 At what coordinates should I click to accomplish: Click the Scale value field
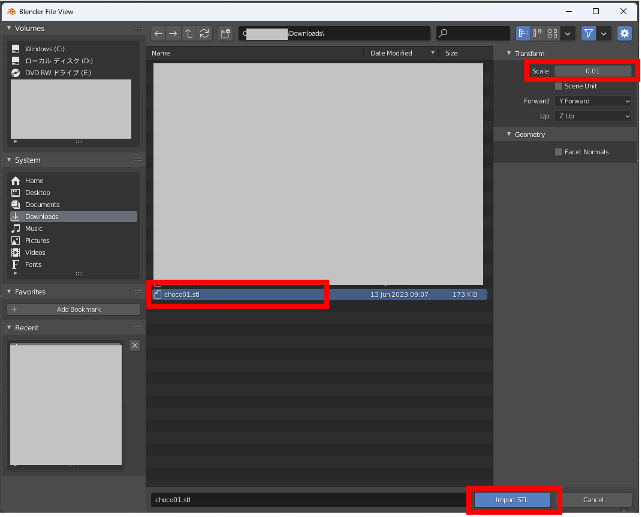point(592,71)
